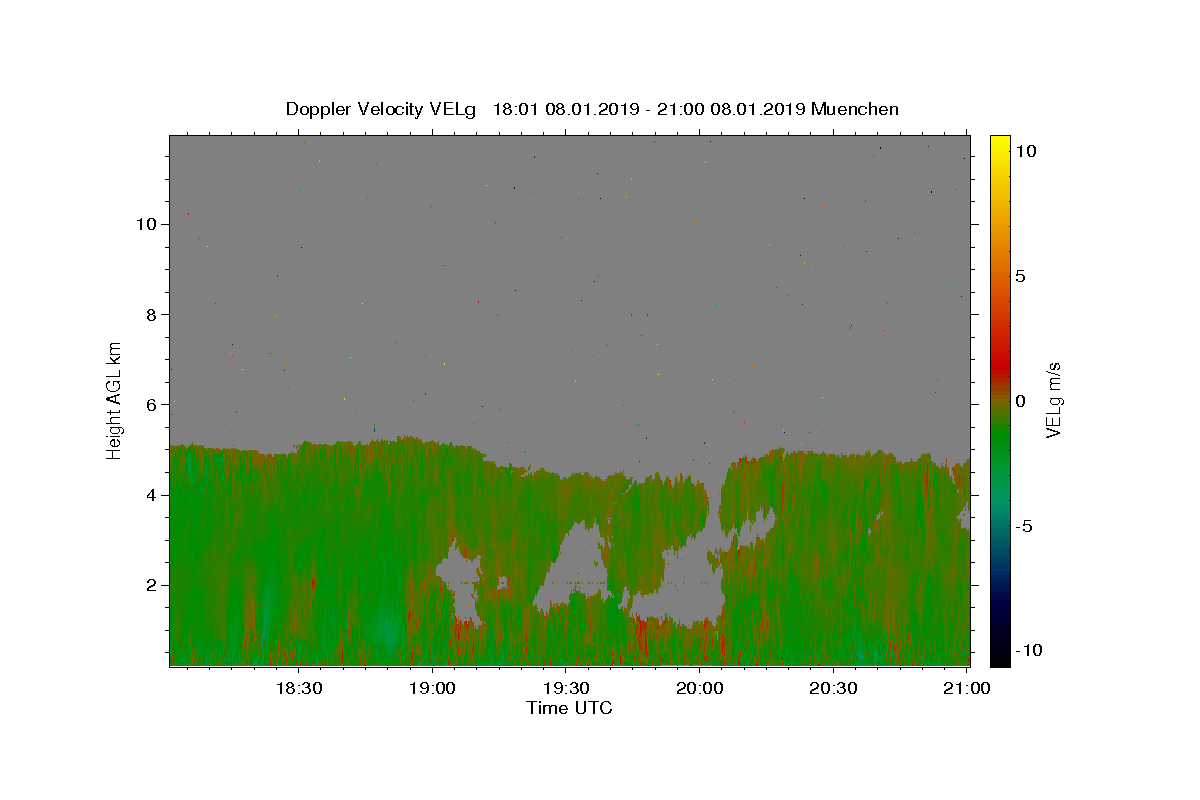
Task: Click the station name 'Muenchen' in title
Action: (x=855, y=109)
